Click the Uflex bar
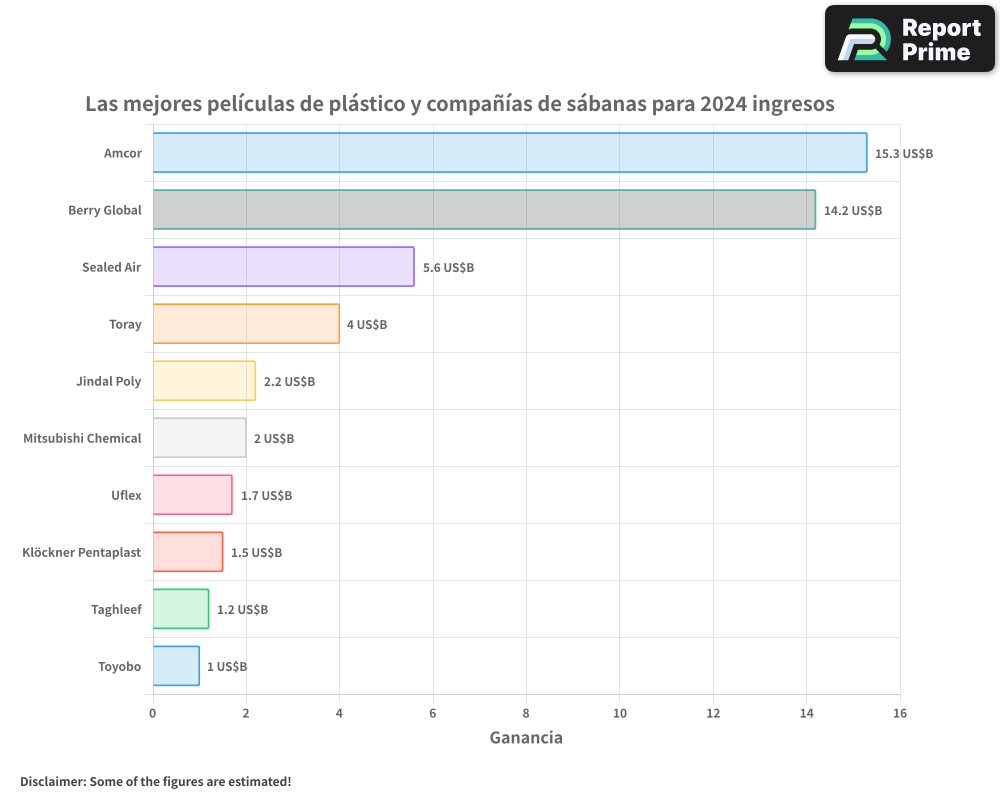The image size is (1000, 800). (x=190, y=495)
